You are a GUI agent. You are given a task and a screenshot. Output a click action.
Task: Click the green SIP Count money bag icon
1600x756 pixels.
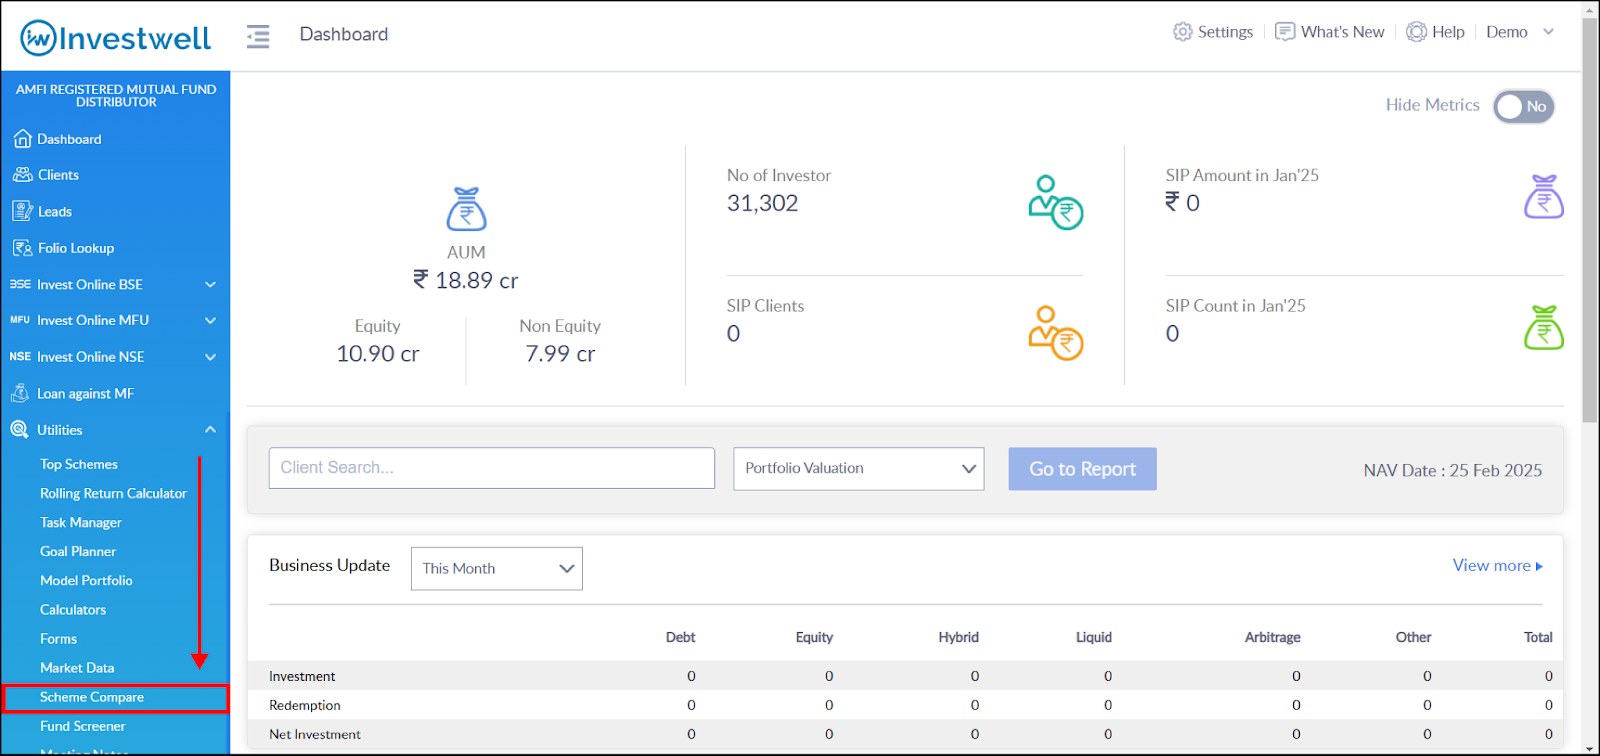(x=1544, y=327)
